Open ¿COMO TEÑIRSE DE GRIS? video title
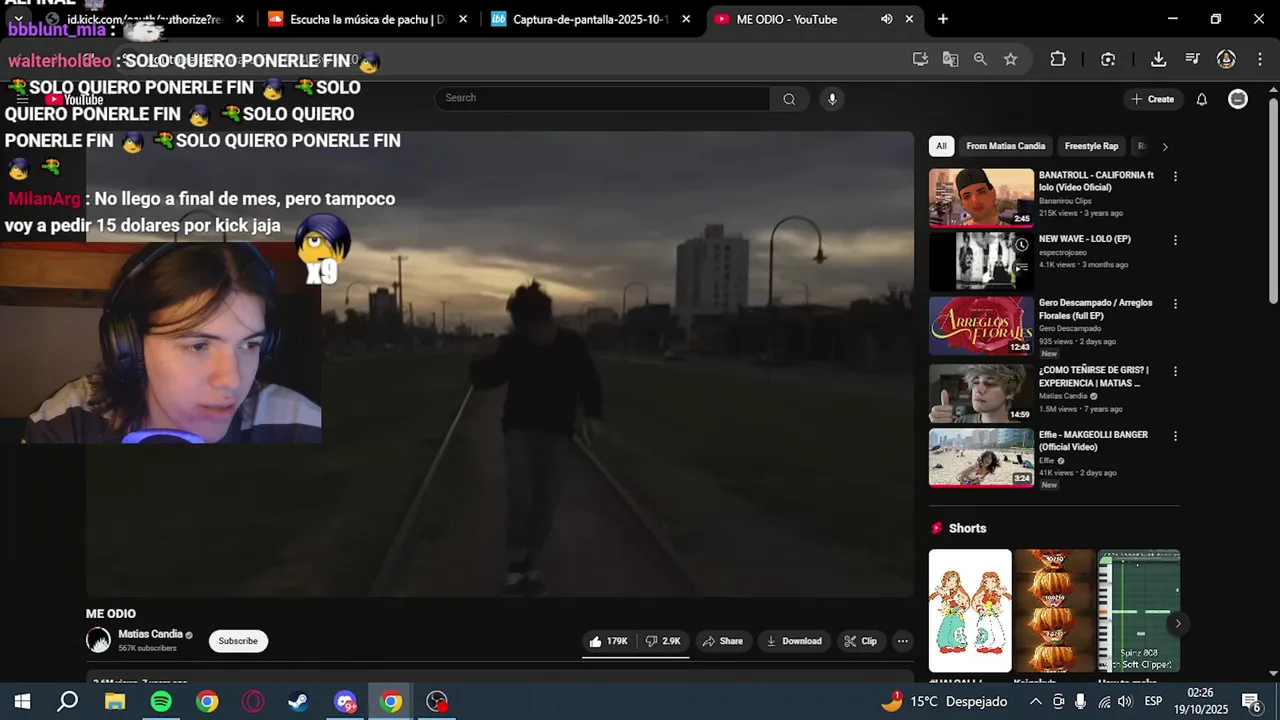 [1093, 376]
